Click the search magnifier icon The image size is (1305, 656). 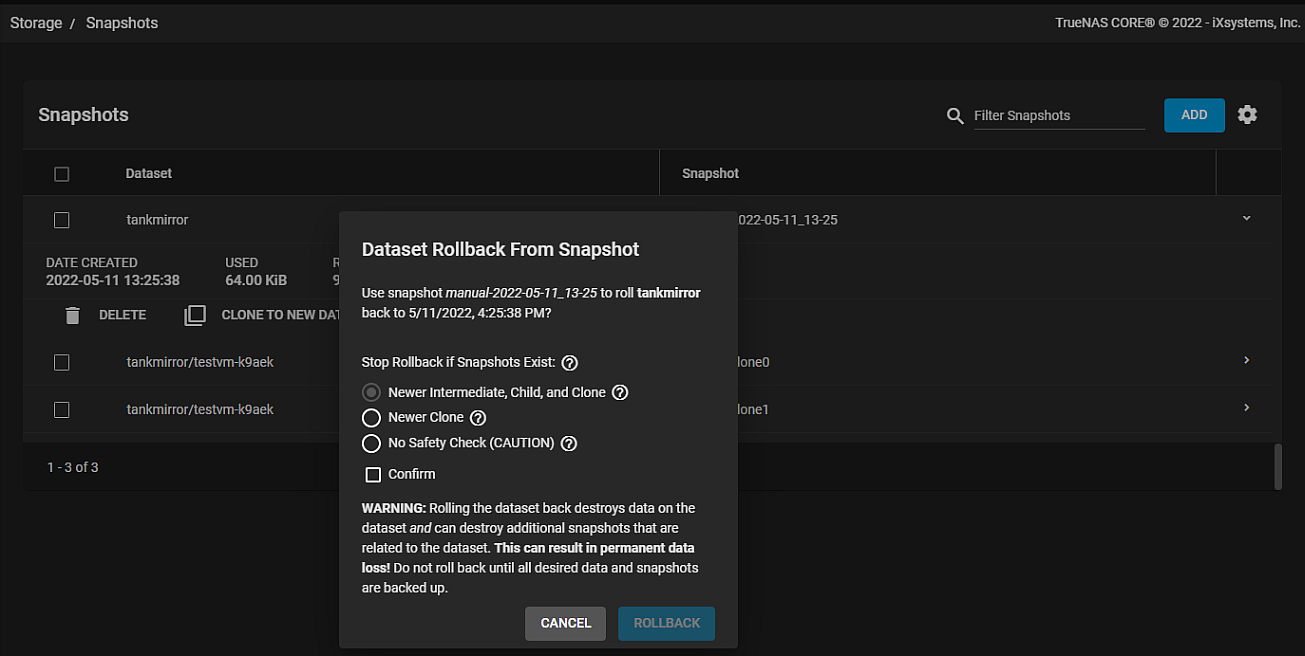click(955, 116)
